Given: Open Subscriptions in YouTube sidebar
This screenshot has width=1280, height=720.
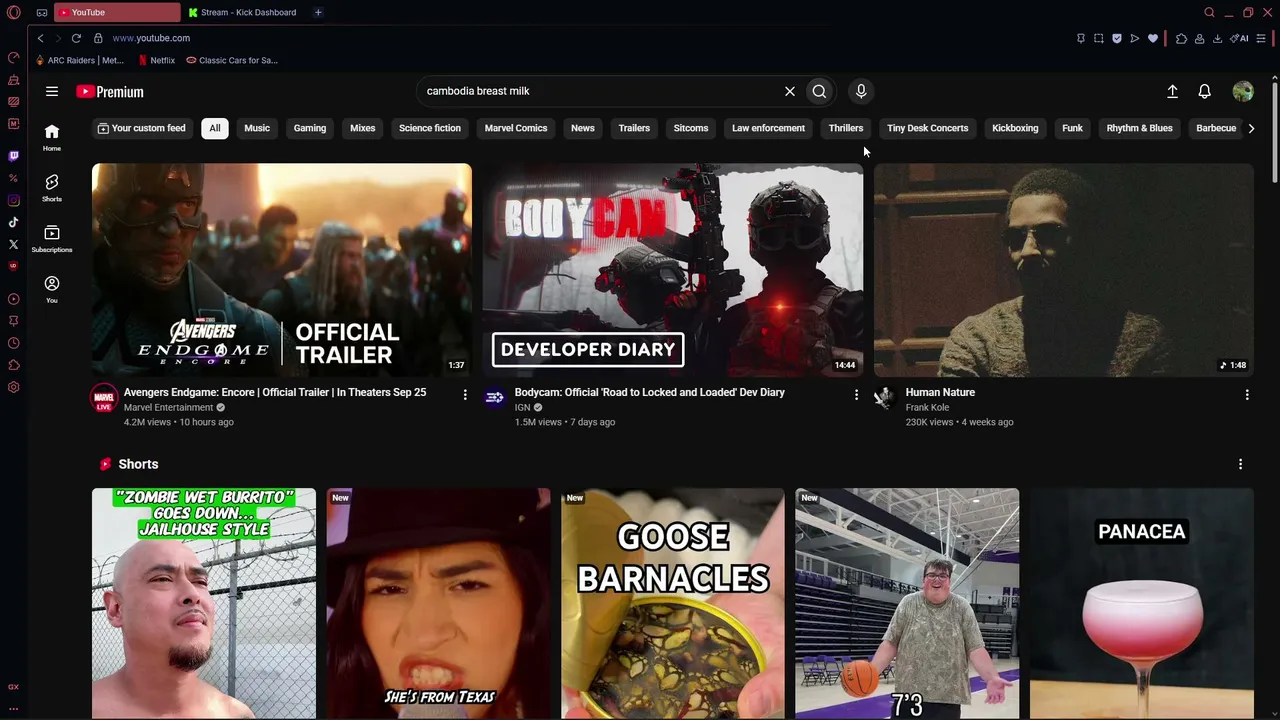Looking at the screenshot, I should [52, 238].
